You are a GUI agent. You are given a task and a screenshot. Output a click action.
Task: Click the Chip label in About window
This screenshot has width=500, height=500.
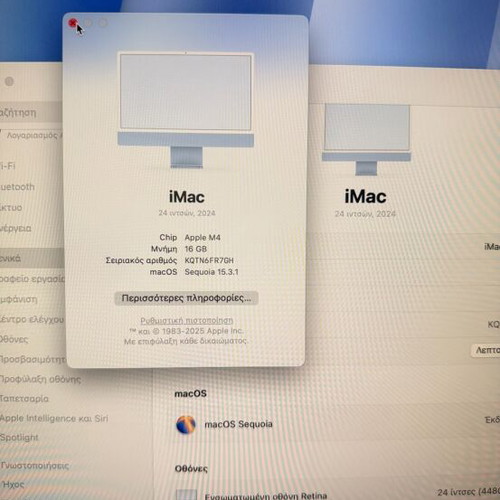tap(168, 238)
